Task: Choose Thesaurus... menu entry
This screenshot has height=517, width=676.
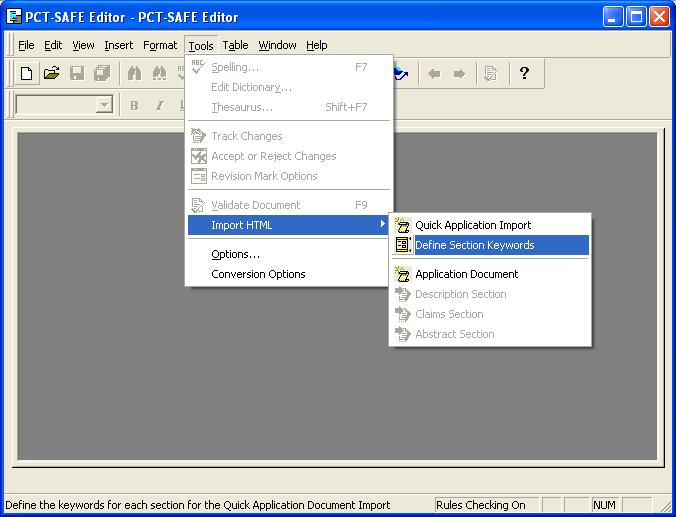Action: pyautogui.click(x=288, y=107)
